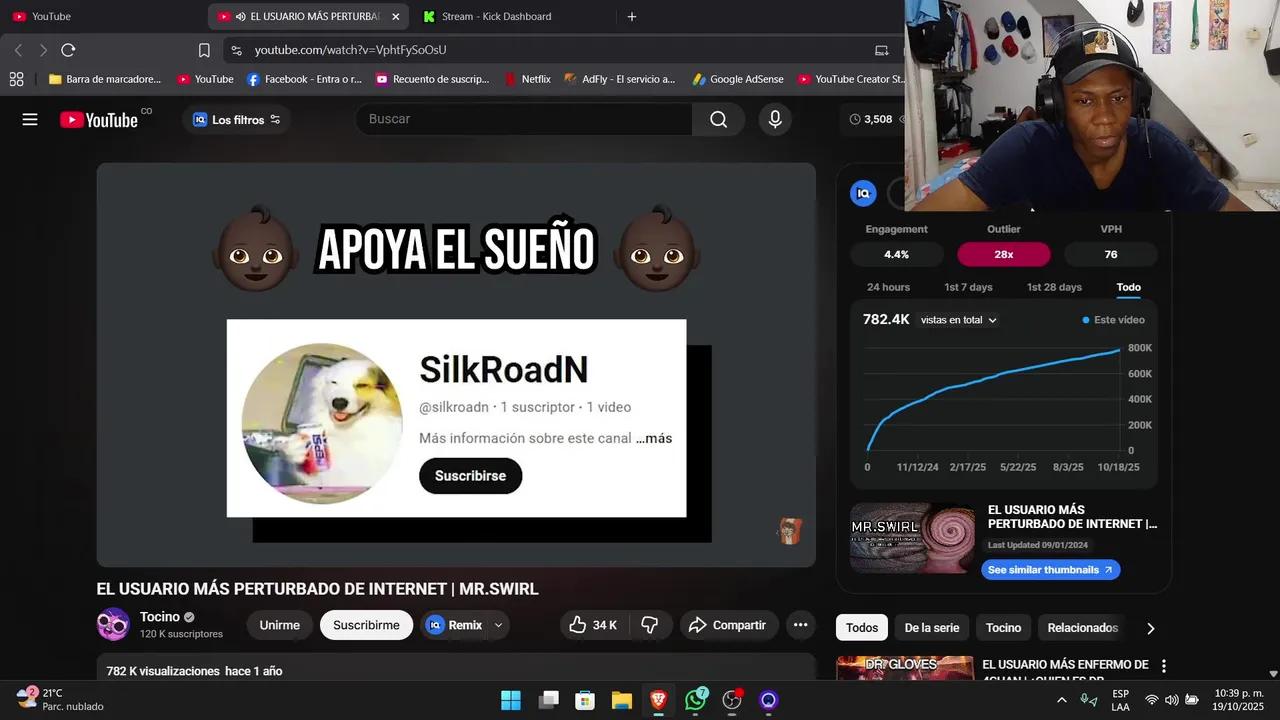Image resolution: width=1280 pixels, height=720 pixels.
Task: Open the Netflix bookmark
Action: pos(527,79)
